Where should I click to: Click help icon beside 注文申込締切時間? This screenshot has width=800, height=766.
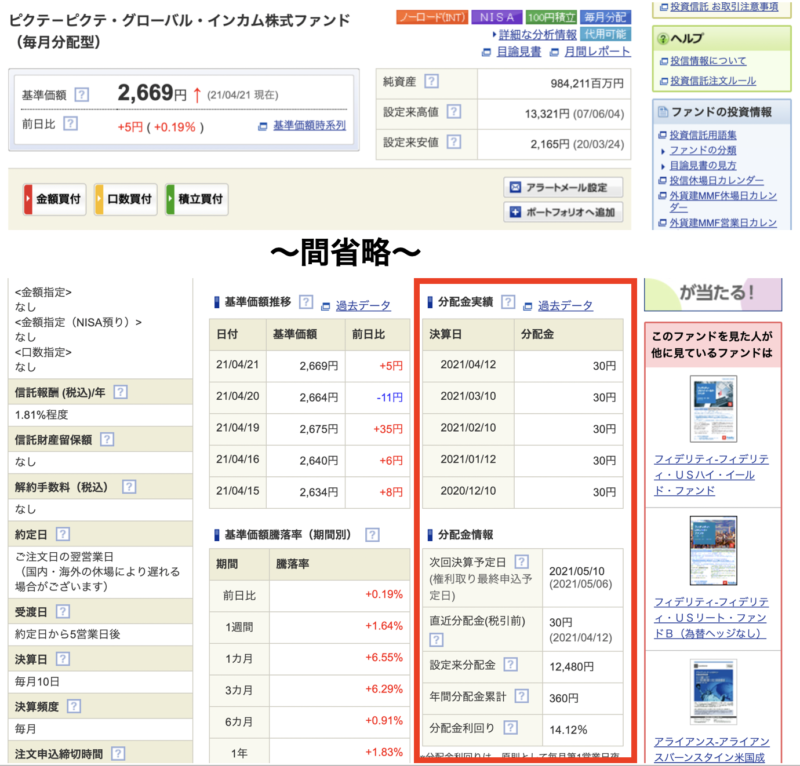click(118, 753)
